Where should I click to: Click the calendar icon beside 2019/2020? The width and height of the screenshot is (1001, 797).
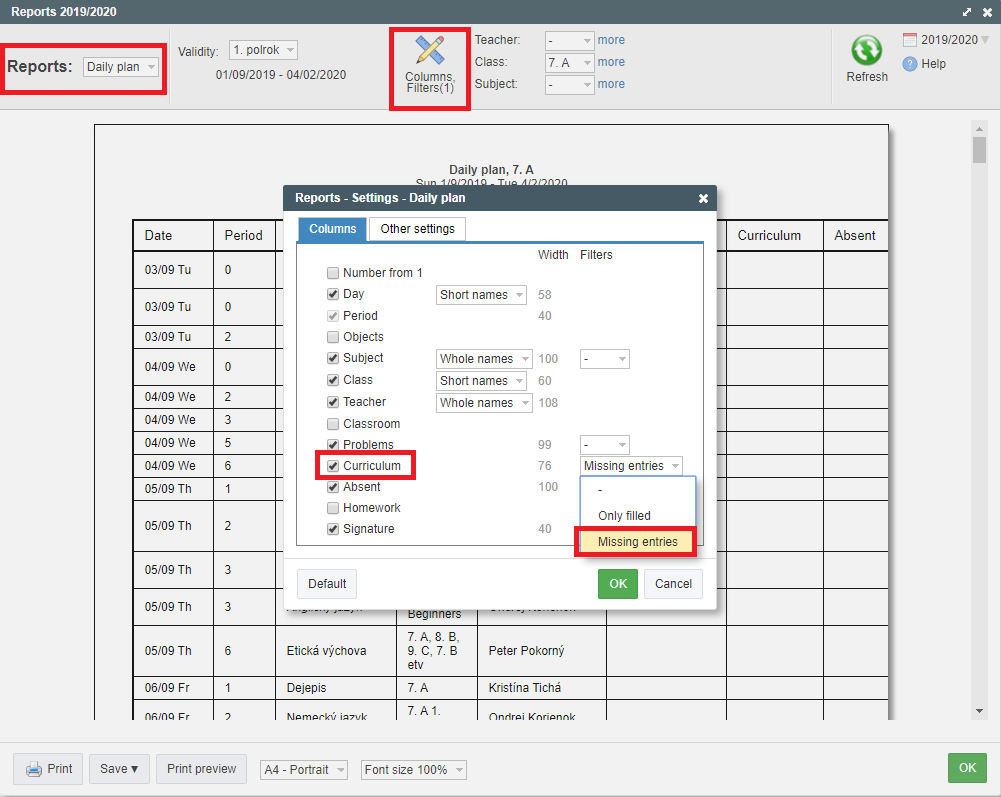(x=910, y=40)
